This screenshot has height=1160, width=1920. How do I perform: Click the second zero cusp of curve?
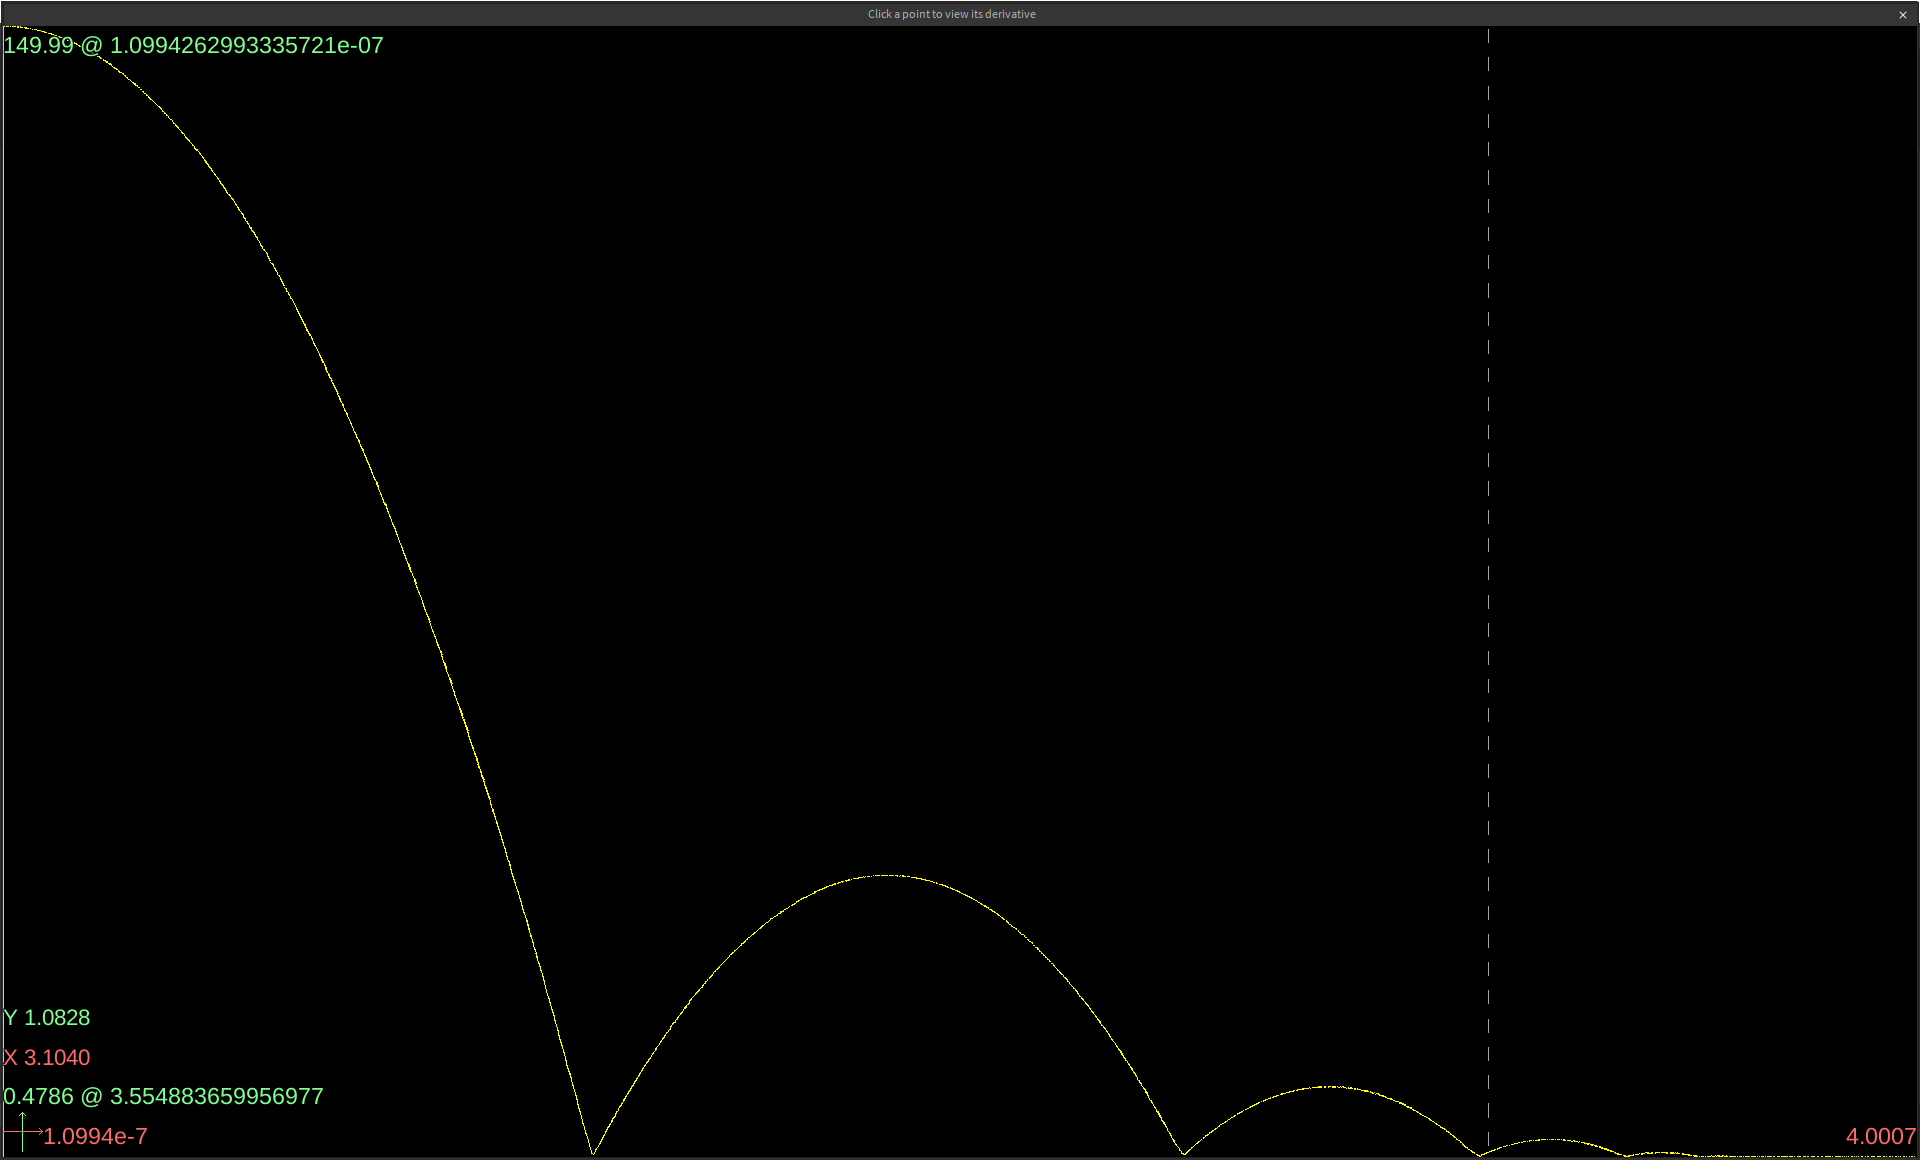coord(1184,1154)
